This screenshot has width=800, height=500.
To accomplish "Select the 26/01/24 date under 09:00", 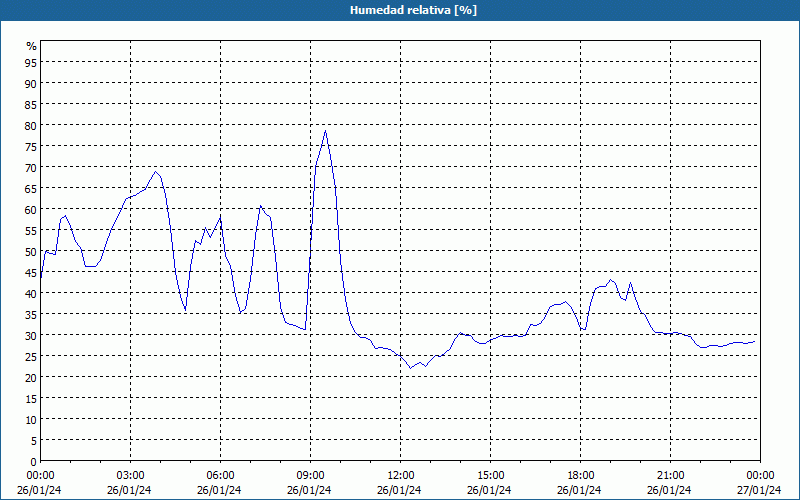I will pyautogui.click(x=309, y=490).
